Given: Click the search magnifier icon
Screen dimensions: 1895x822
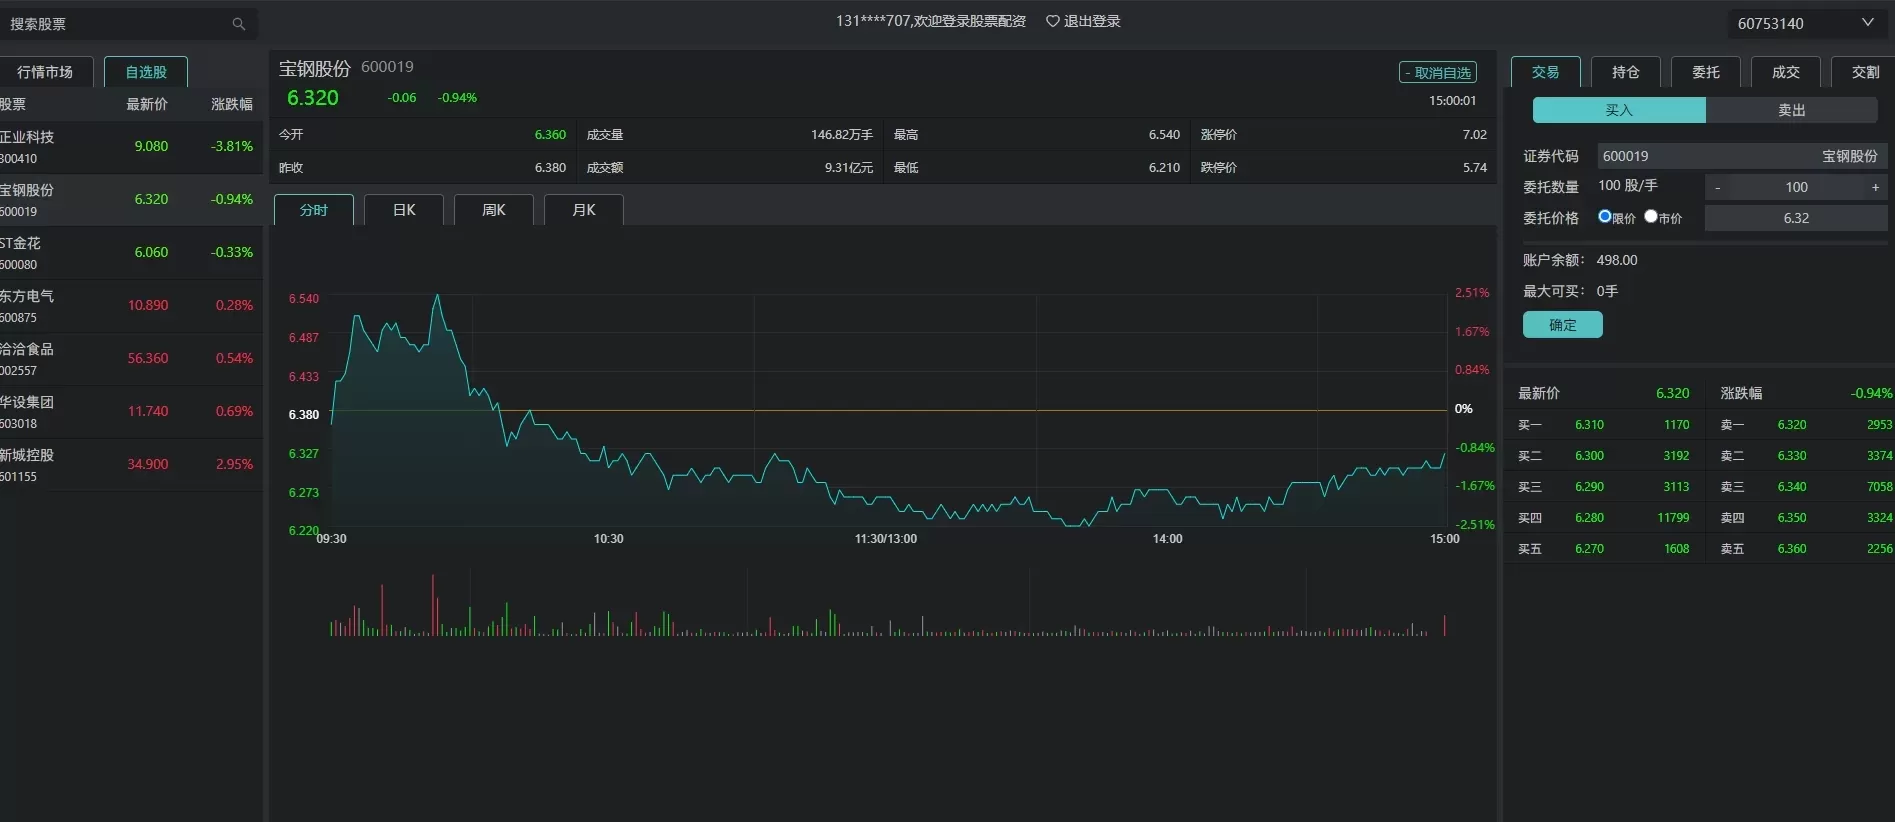Looking at the screenshot, I should [238, 24].
